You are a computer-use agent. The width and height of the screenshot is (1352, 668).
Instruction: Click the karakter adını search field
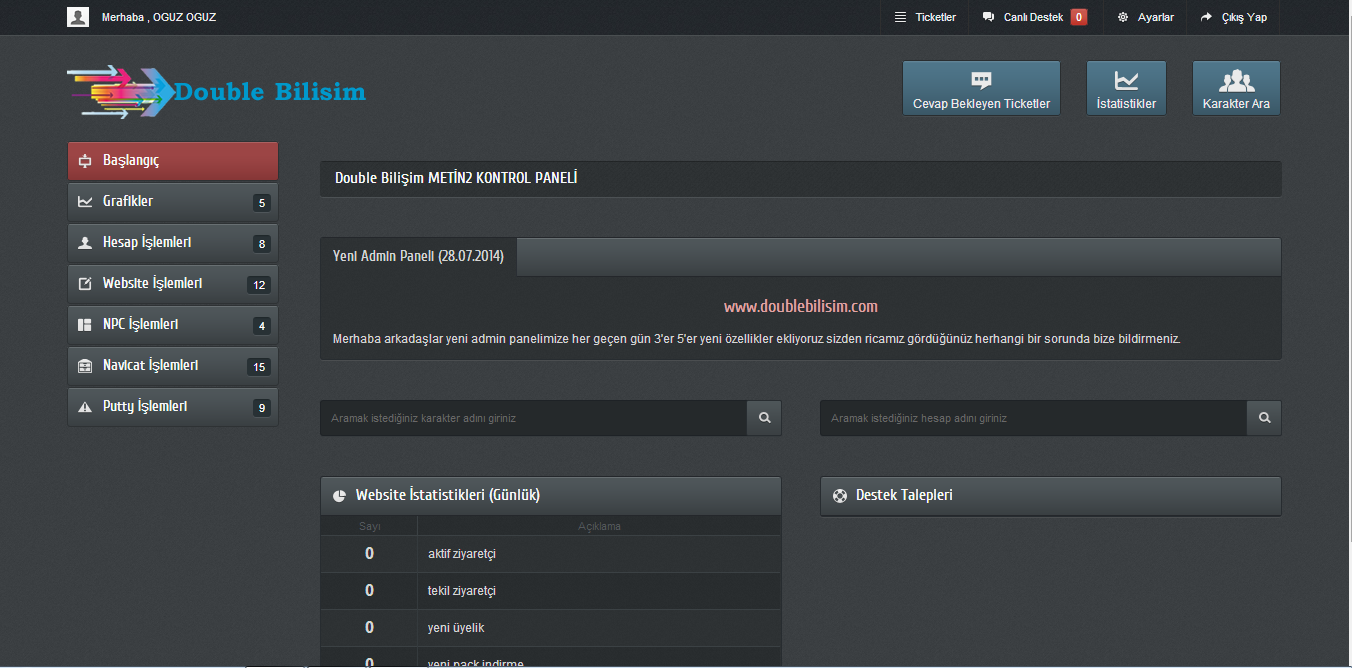point(533,418)
